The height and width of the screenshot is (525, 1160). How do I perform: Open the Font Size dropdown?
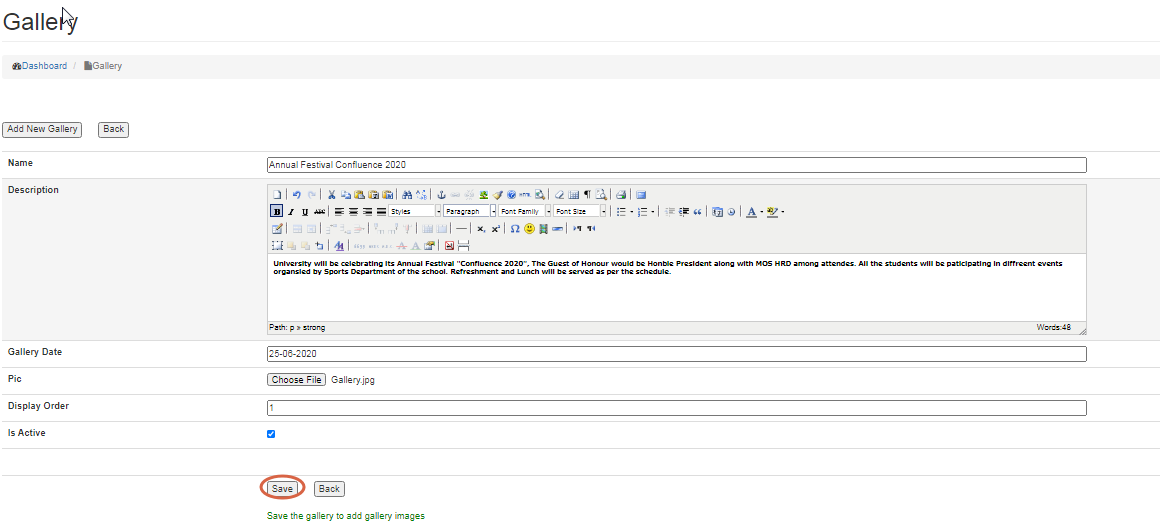(581, 212)
